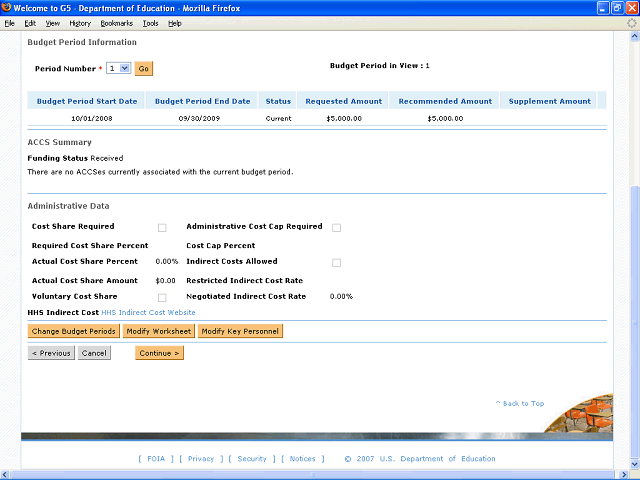The image size is (640, 480).
Task: Go back with the Previous button
Action: (51, 353)
